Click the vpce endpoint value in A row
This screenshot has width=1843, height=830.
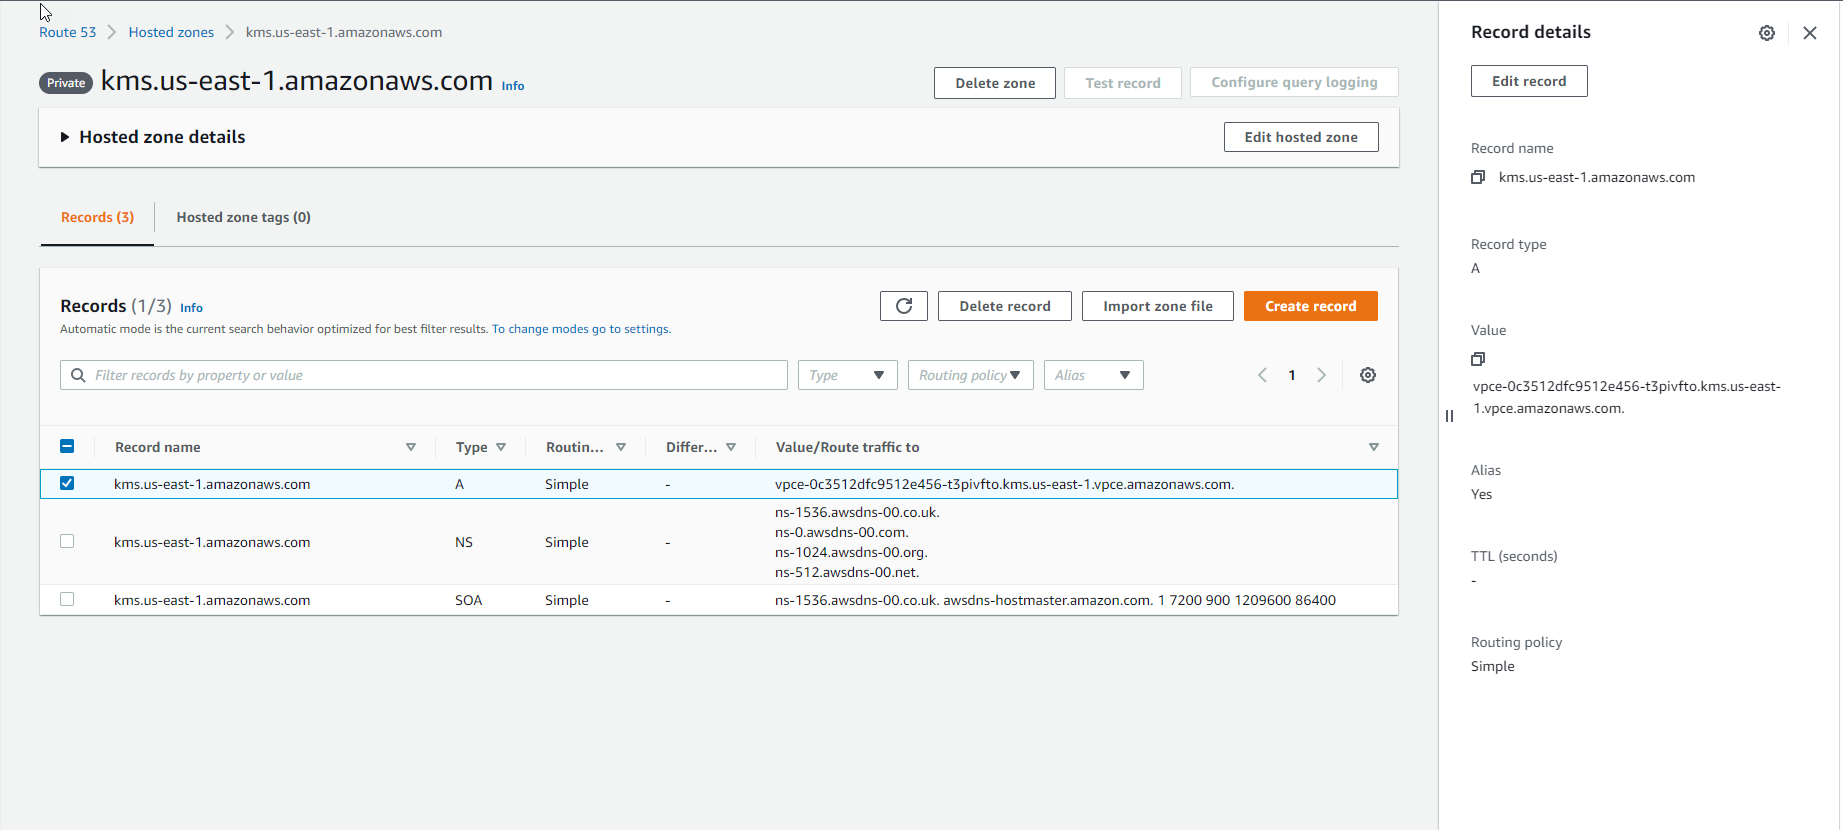pyautogui.click(x=1004, y=484)
